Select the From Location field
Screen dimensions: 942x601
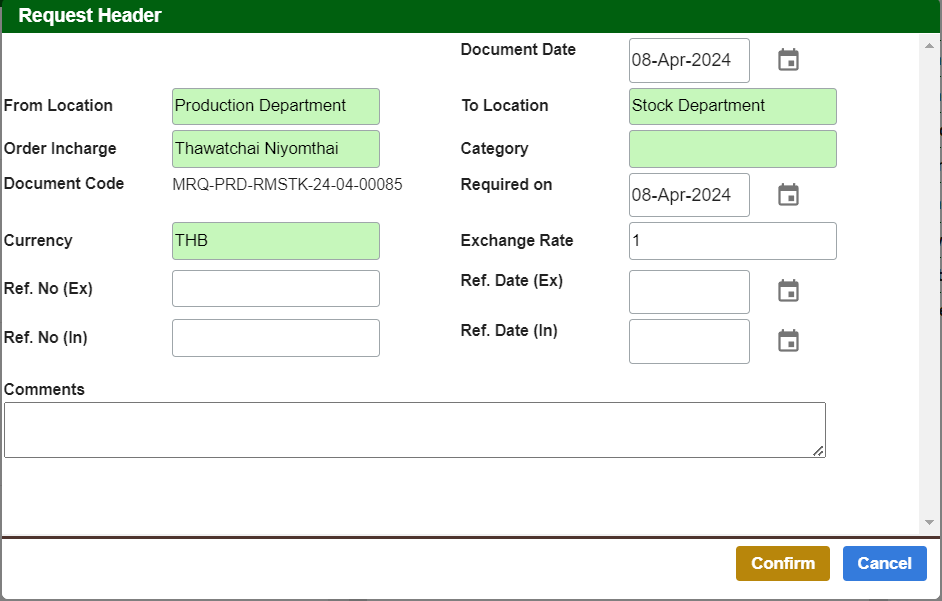(x=276, y=106)
